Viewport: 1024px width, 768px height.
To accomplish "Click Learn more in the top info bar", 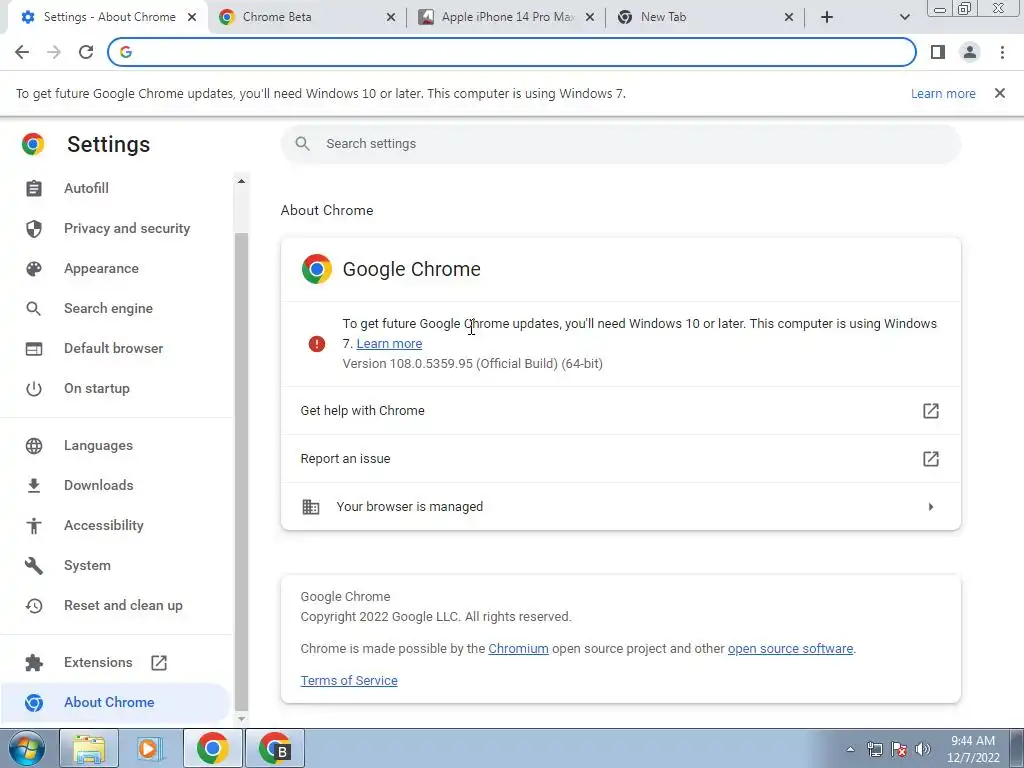I will pyautogui.click(x=943, y=93).
